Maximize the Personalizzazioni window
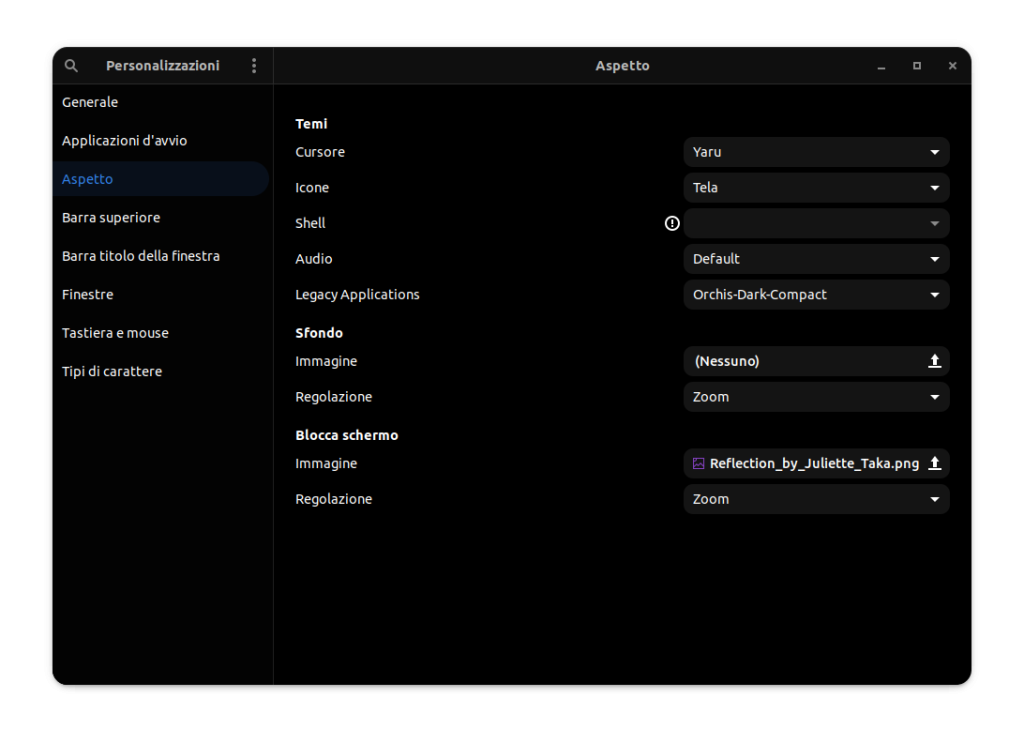Viewport: 1024px width, 743px height. click(916, 66)
